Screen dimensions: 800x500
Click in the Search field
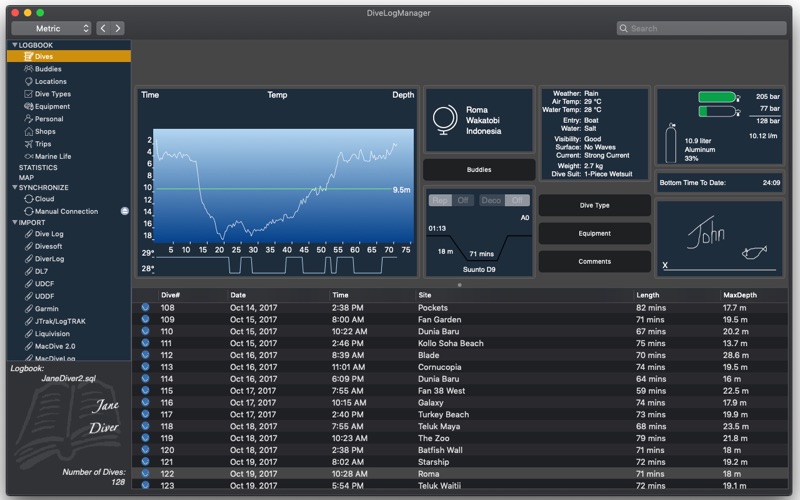[700, 28]
